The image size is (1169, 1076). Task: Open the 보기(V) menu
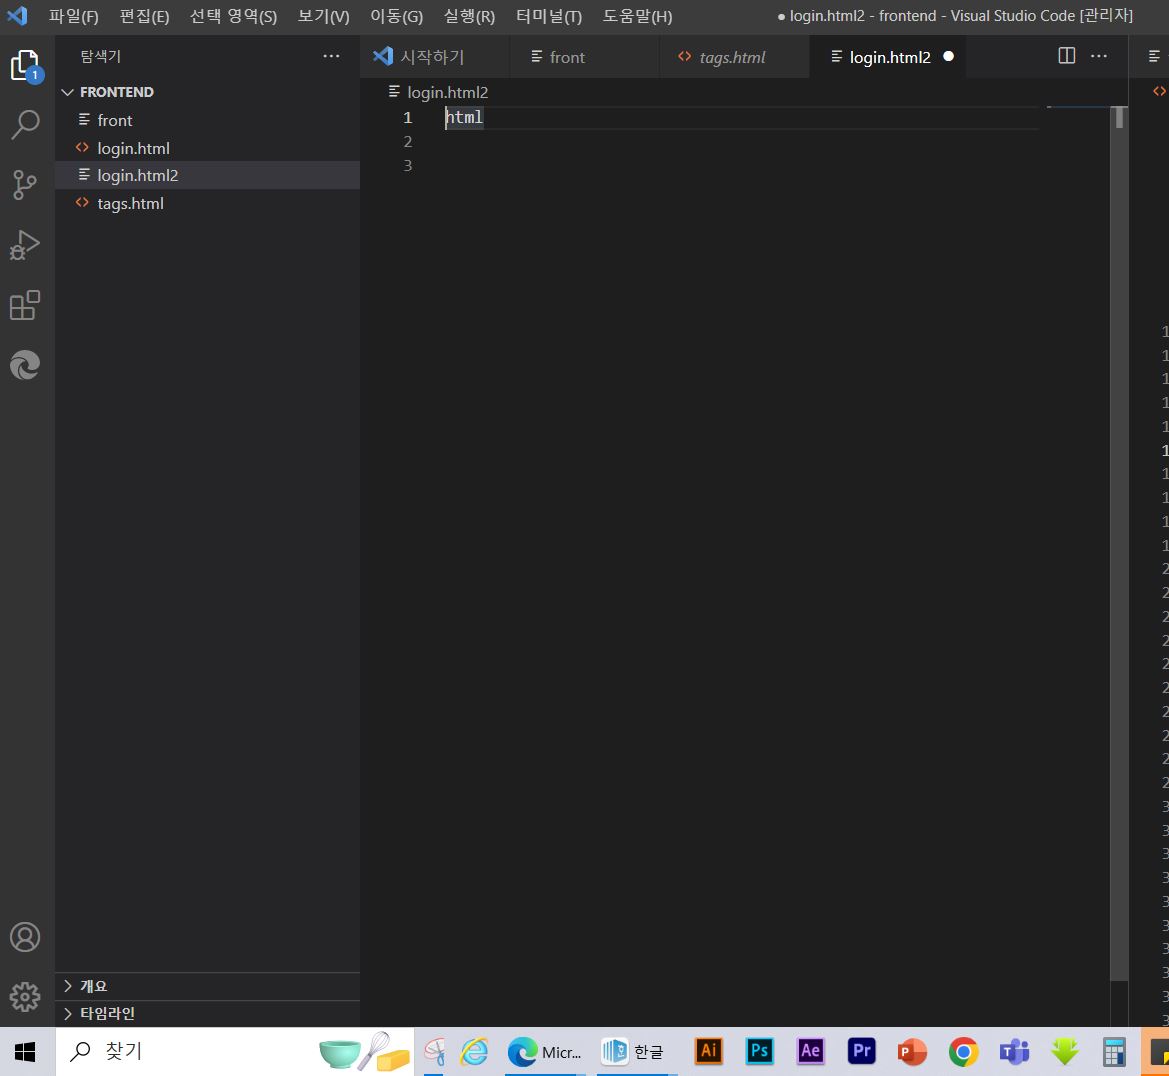pyautogui.click(x=324, y=16)
